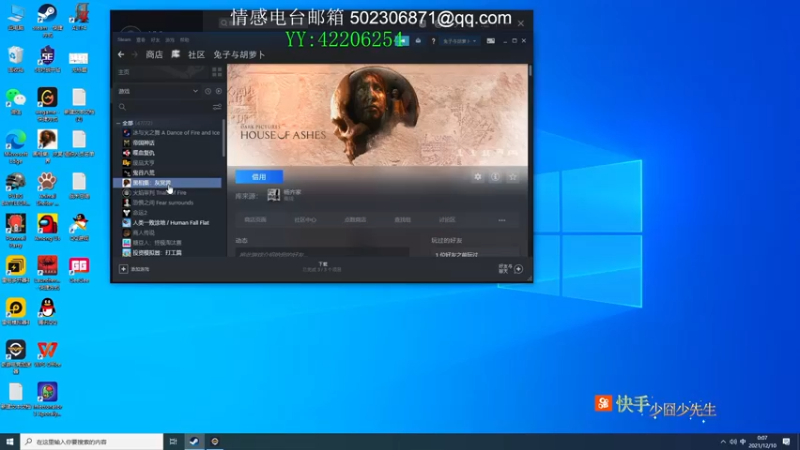Open game settings gear icon

(478, 177)
